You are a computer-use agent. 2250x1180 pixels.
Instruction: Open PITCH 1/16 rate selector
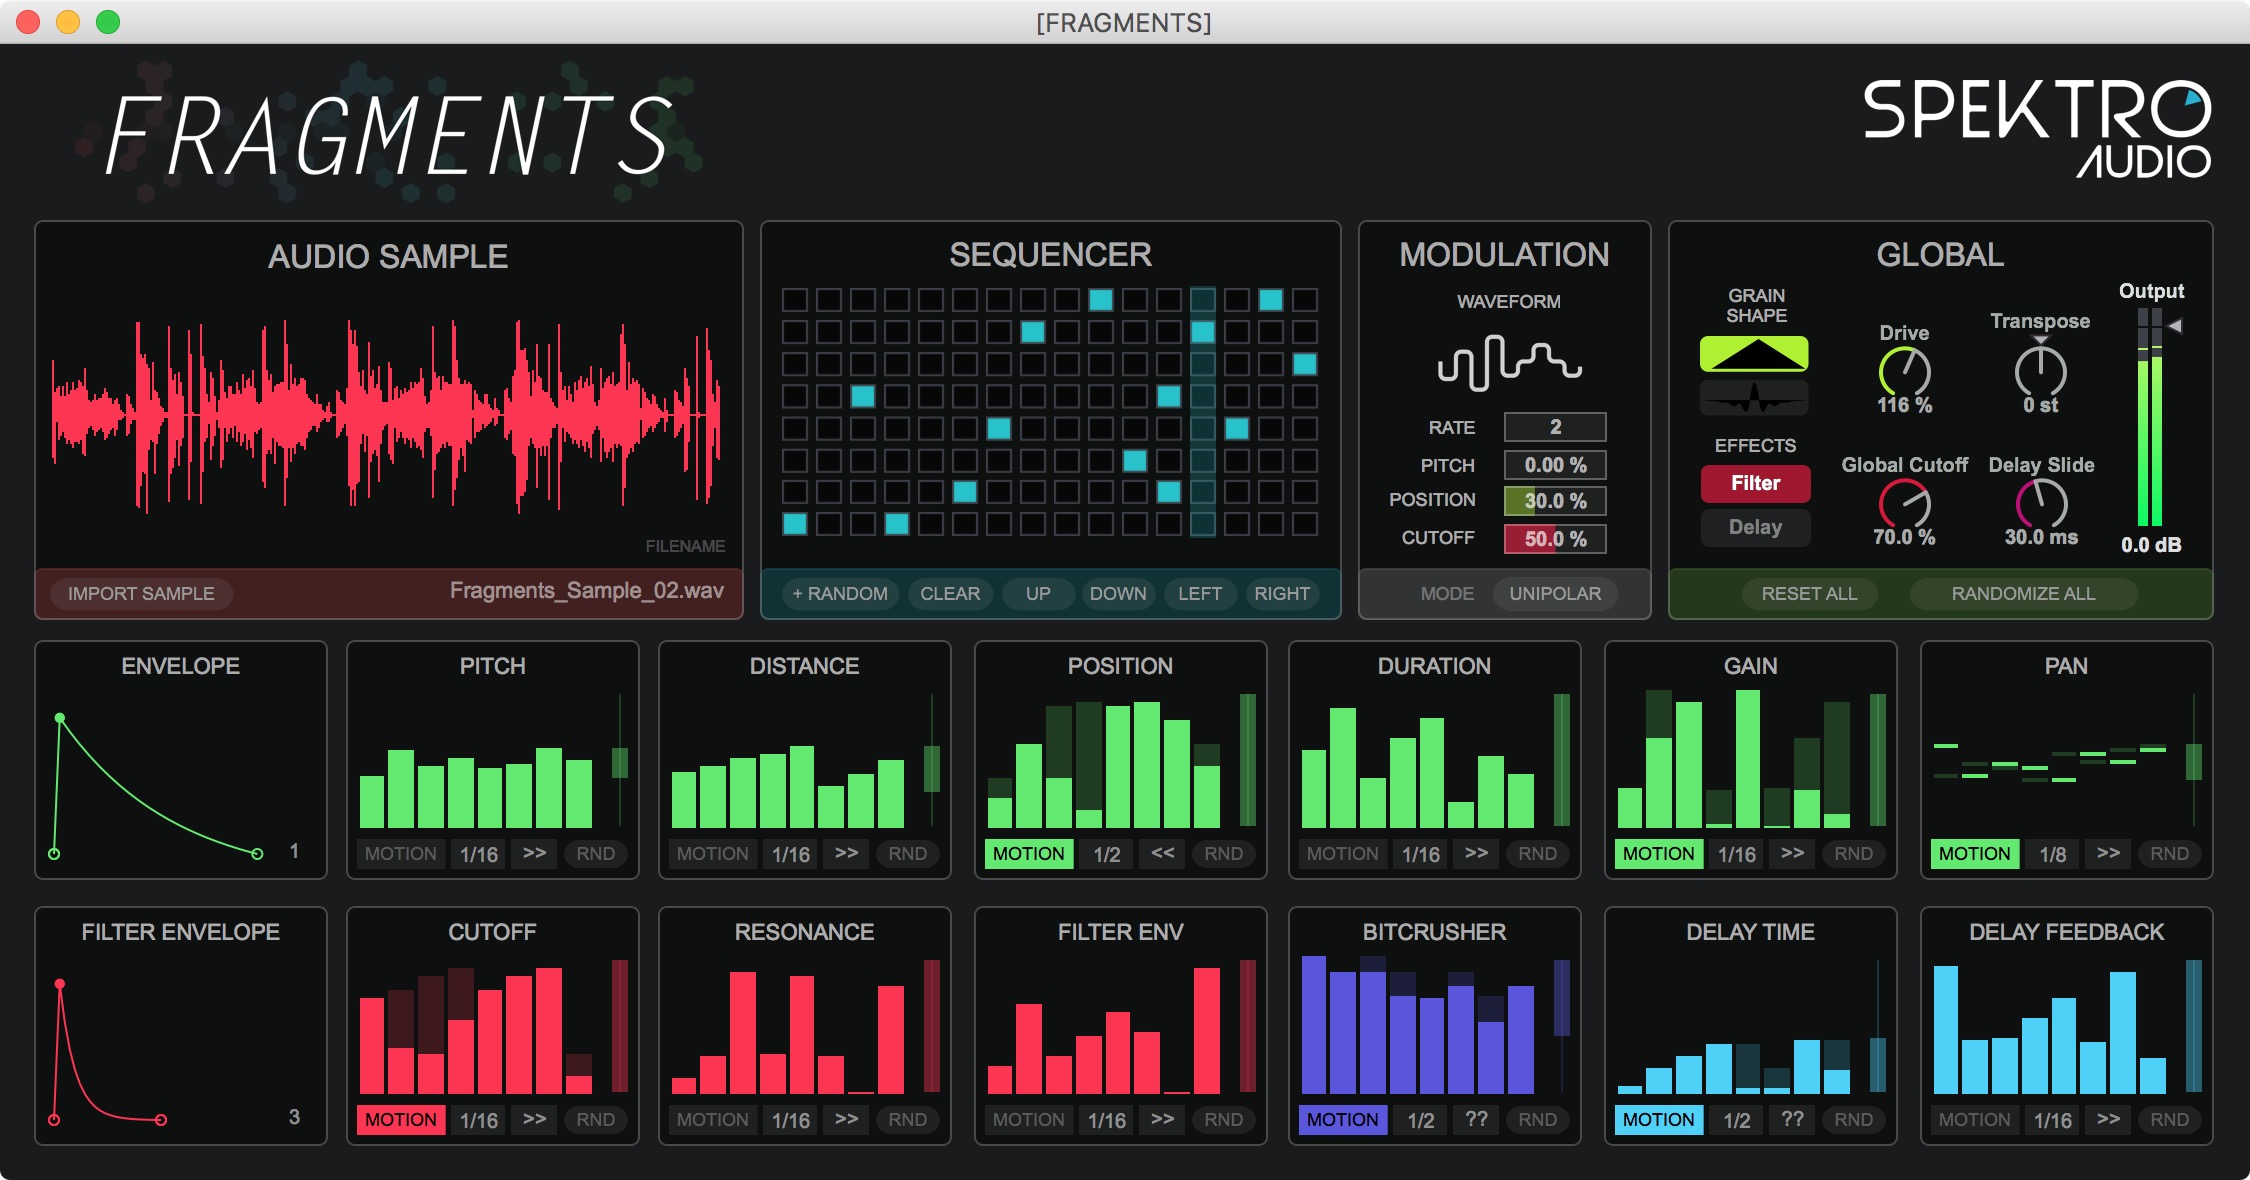coord(478,854)
